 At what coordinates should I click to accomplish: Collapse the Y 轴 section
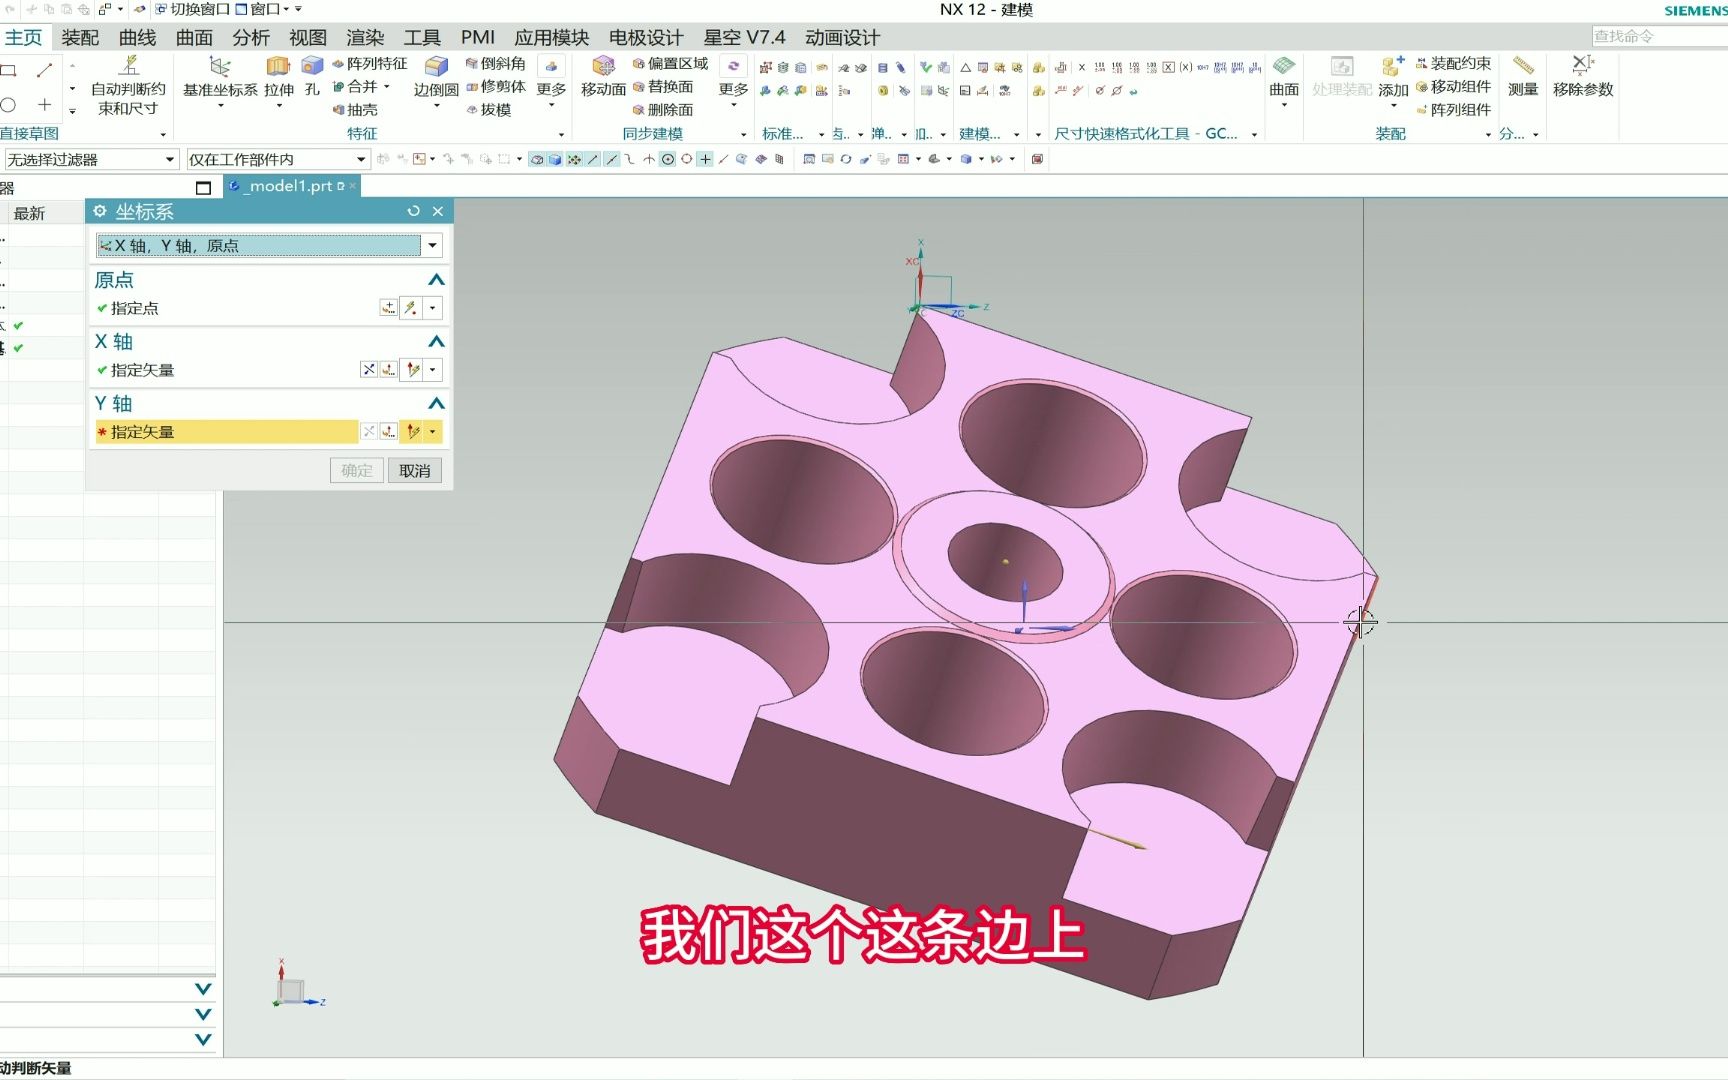click(x=436, y=403)
